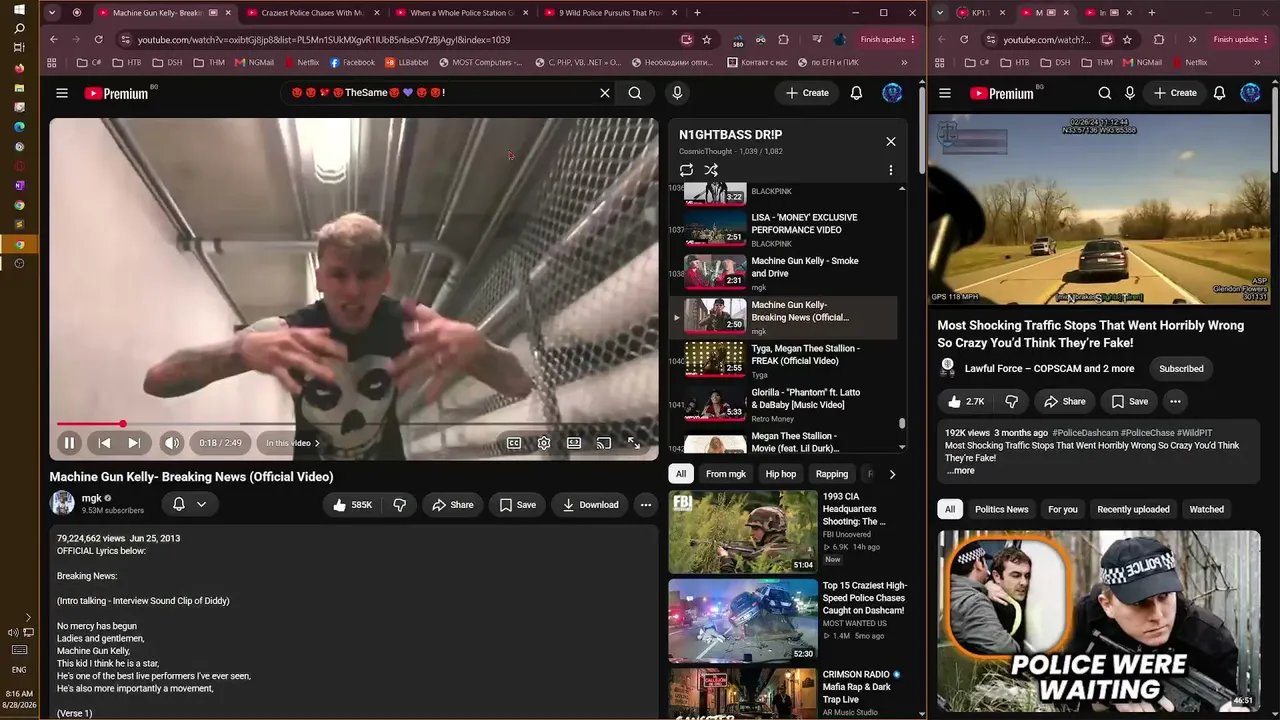Open site information icon in left address bar
The image size is (1280, 720).
125,40
